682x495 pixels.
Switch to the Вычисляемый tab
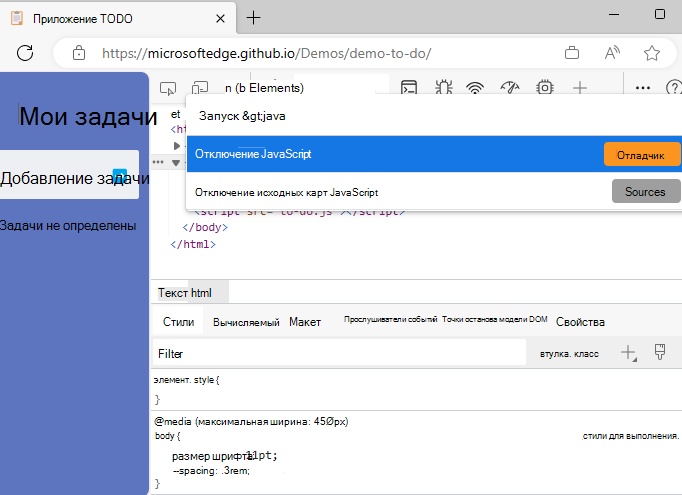(x=246, y=322)
